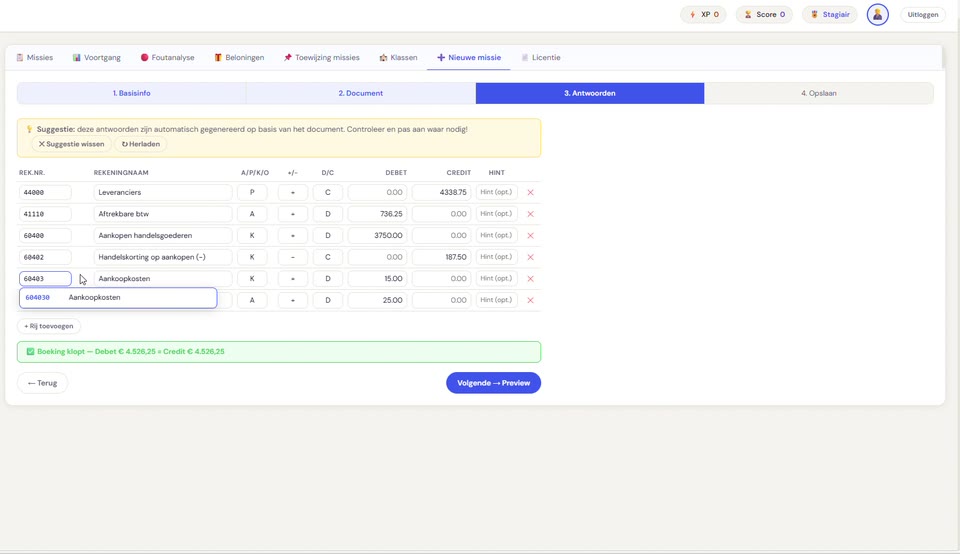
Task: Switch to the Voortgang tab
Action: click(96, 58)
